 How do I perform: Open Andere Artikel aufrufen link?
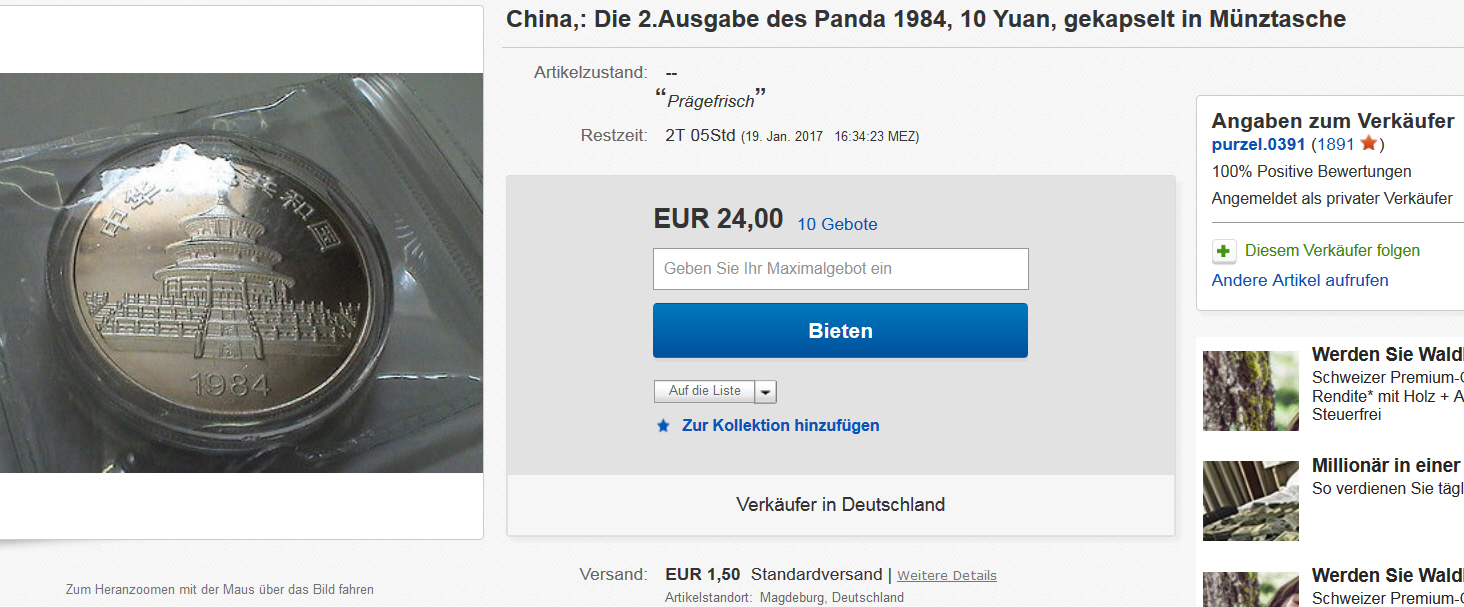point(1300,281)
